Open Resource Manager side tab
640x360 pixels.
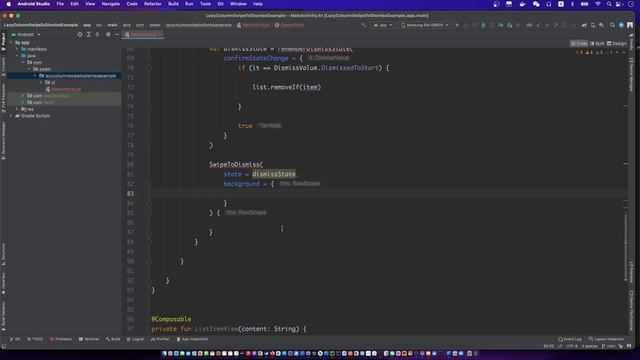click(x=3, y=140)
